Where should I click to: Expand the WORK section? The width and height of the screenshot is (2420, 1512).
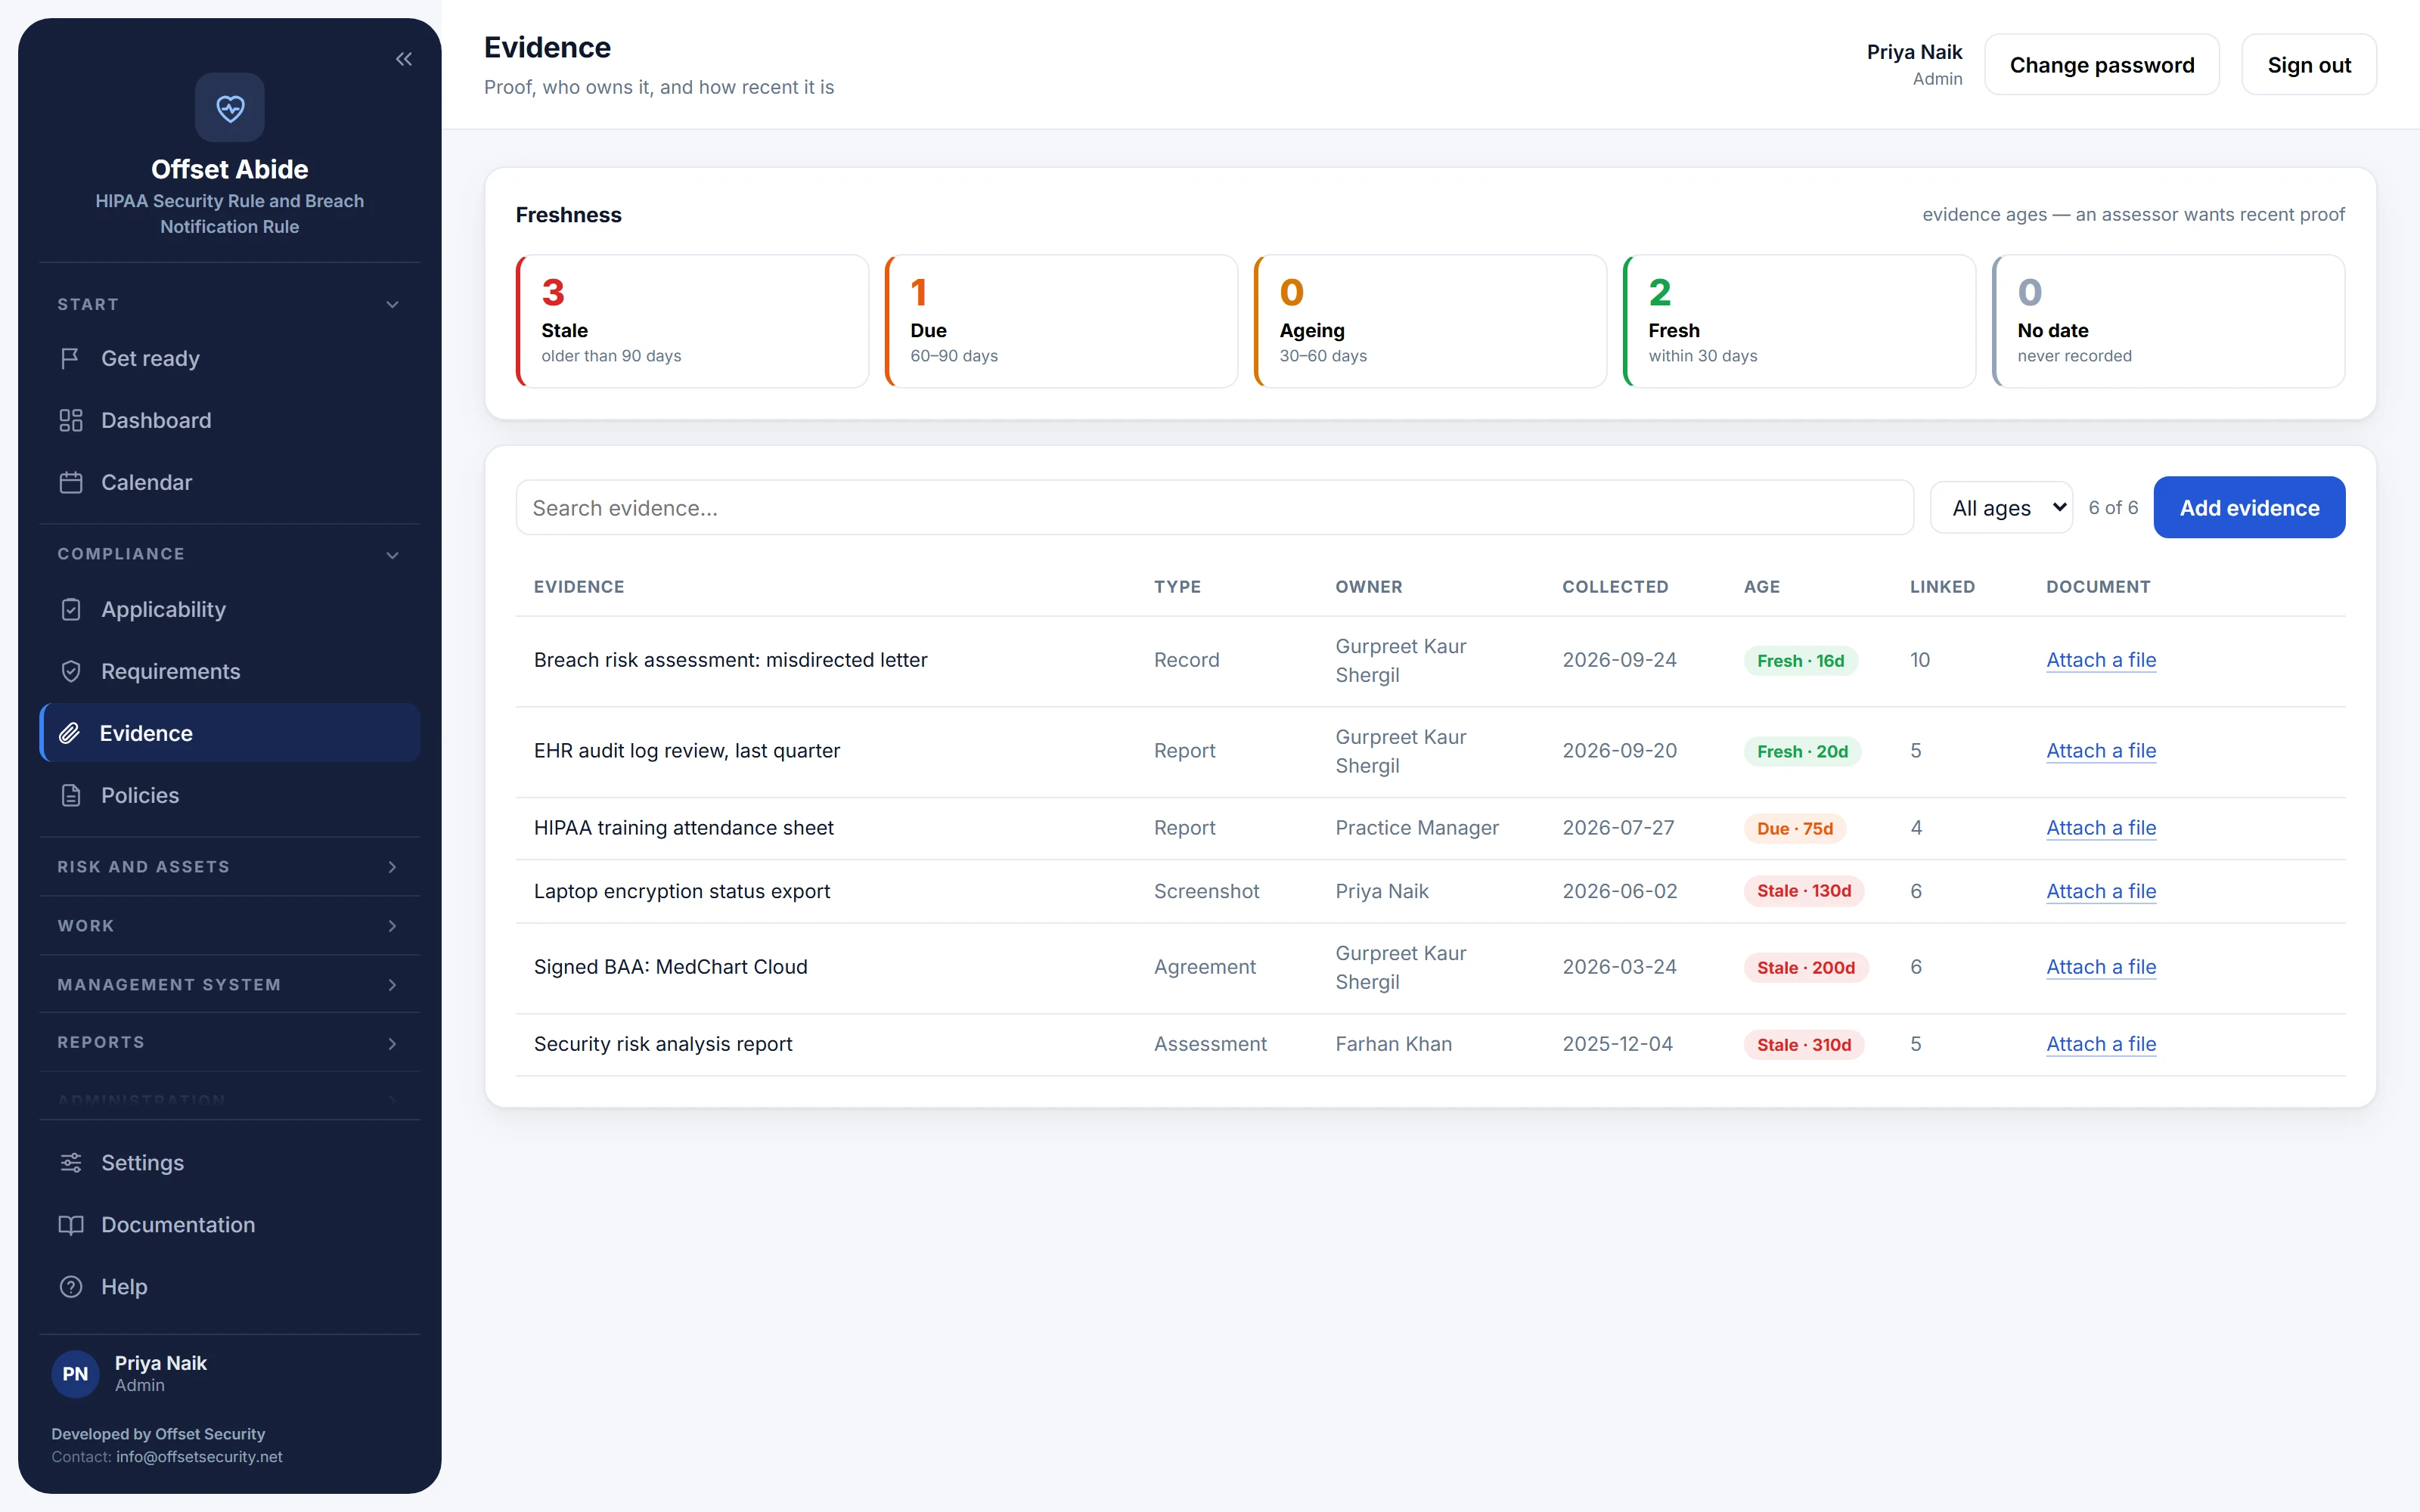click(229, 925)
